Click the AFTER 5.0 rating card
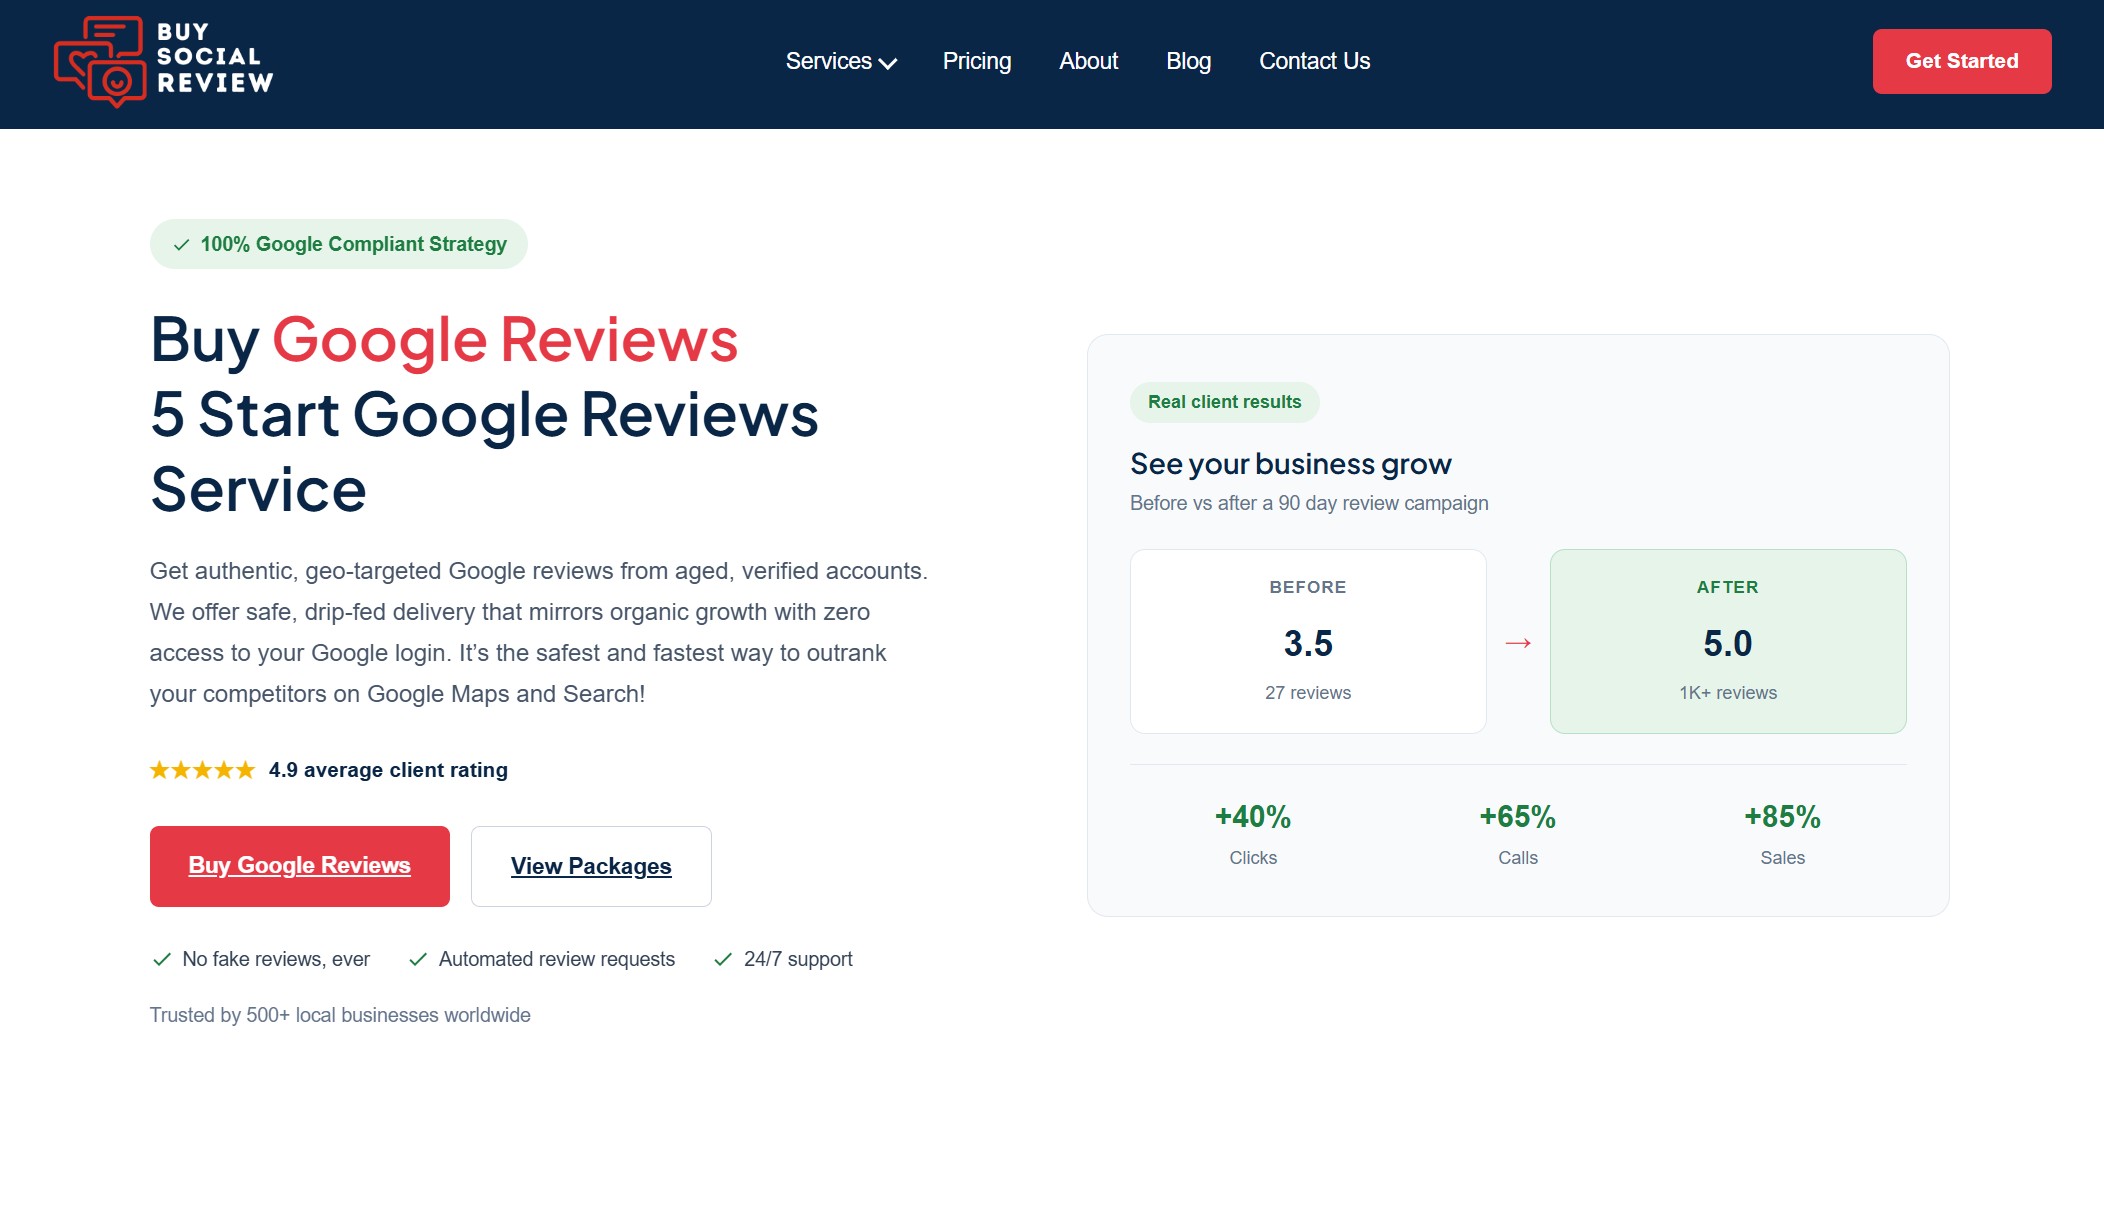This screenshot has height=1225, width=2104. coord(1728,641)
